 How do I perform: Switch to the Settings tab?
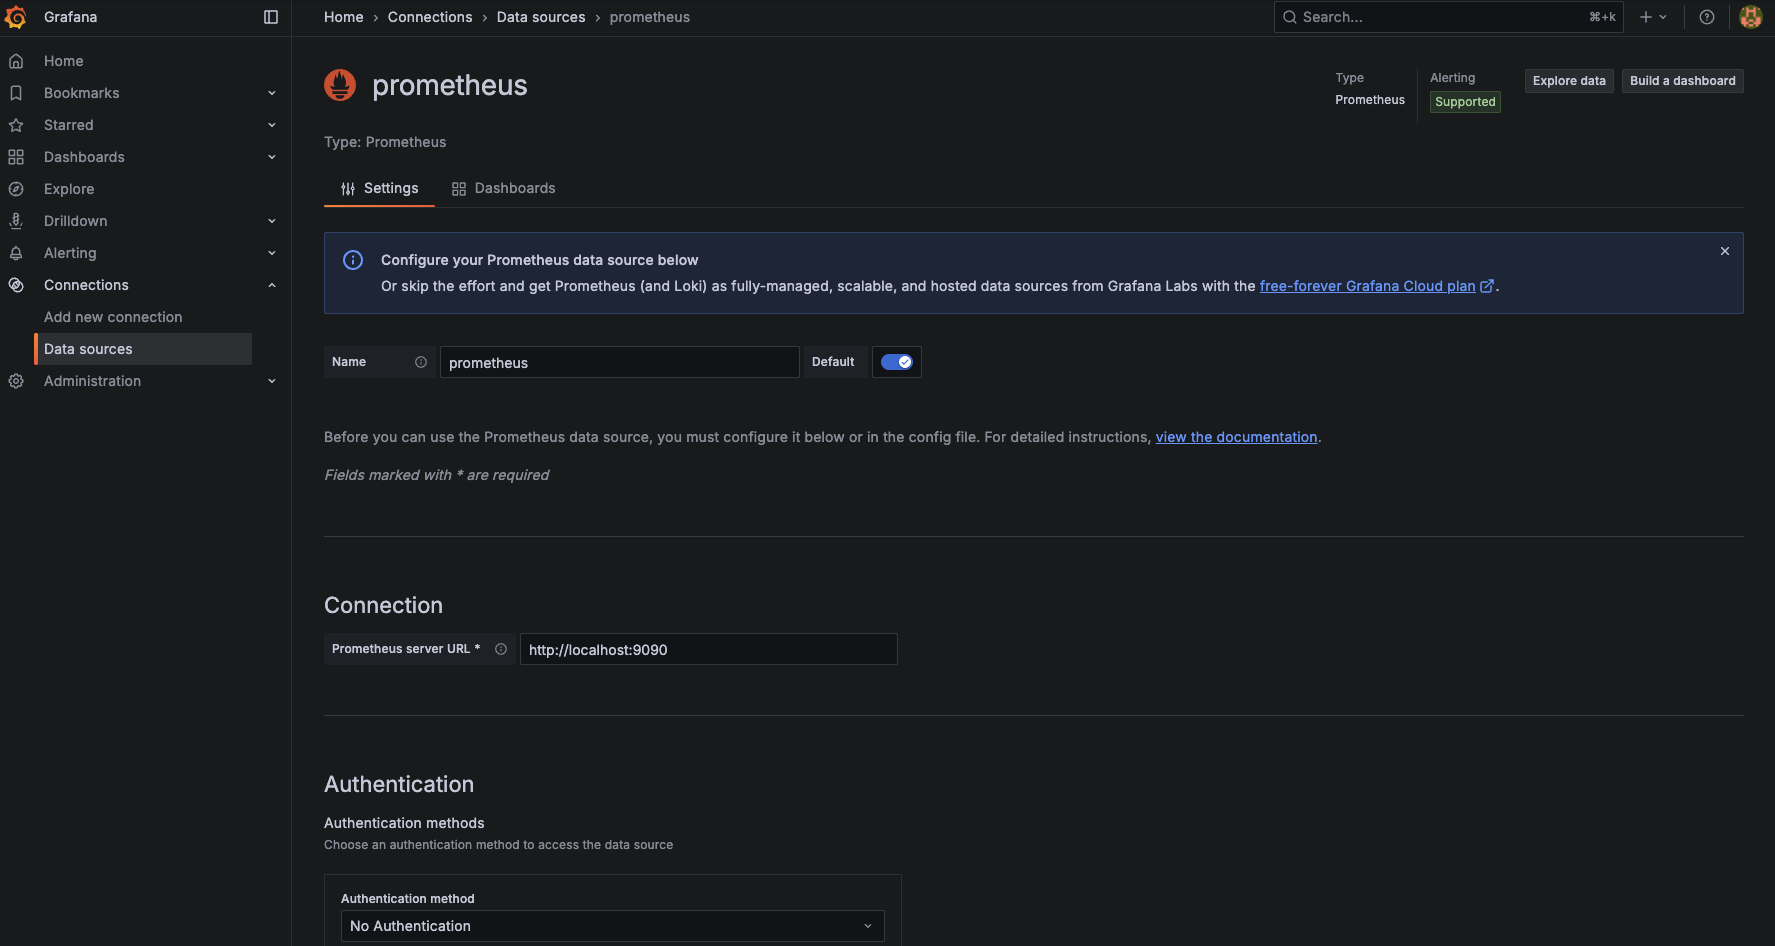tap(379, 188)
